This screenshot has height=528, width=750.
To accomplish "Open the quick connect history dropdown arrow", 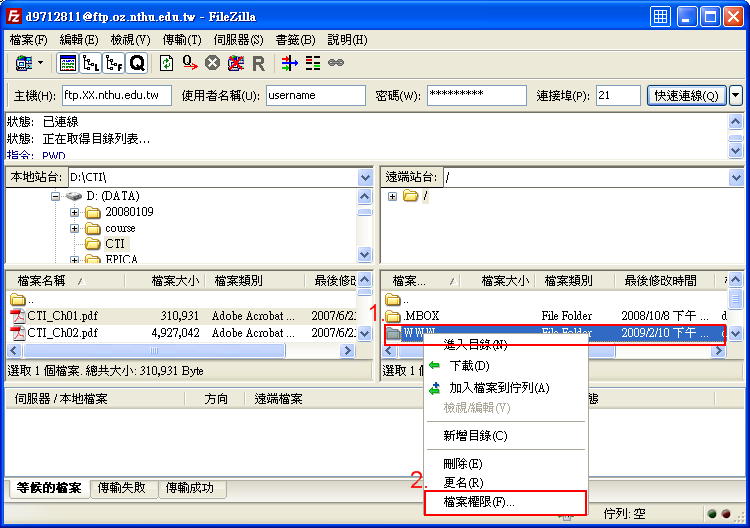I will [x=736, y=95].
